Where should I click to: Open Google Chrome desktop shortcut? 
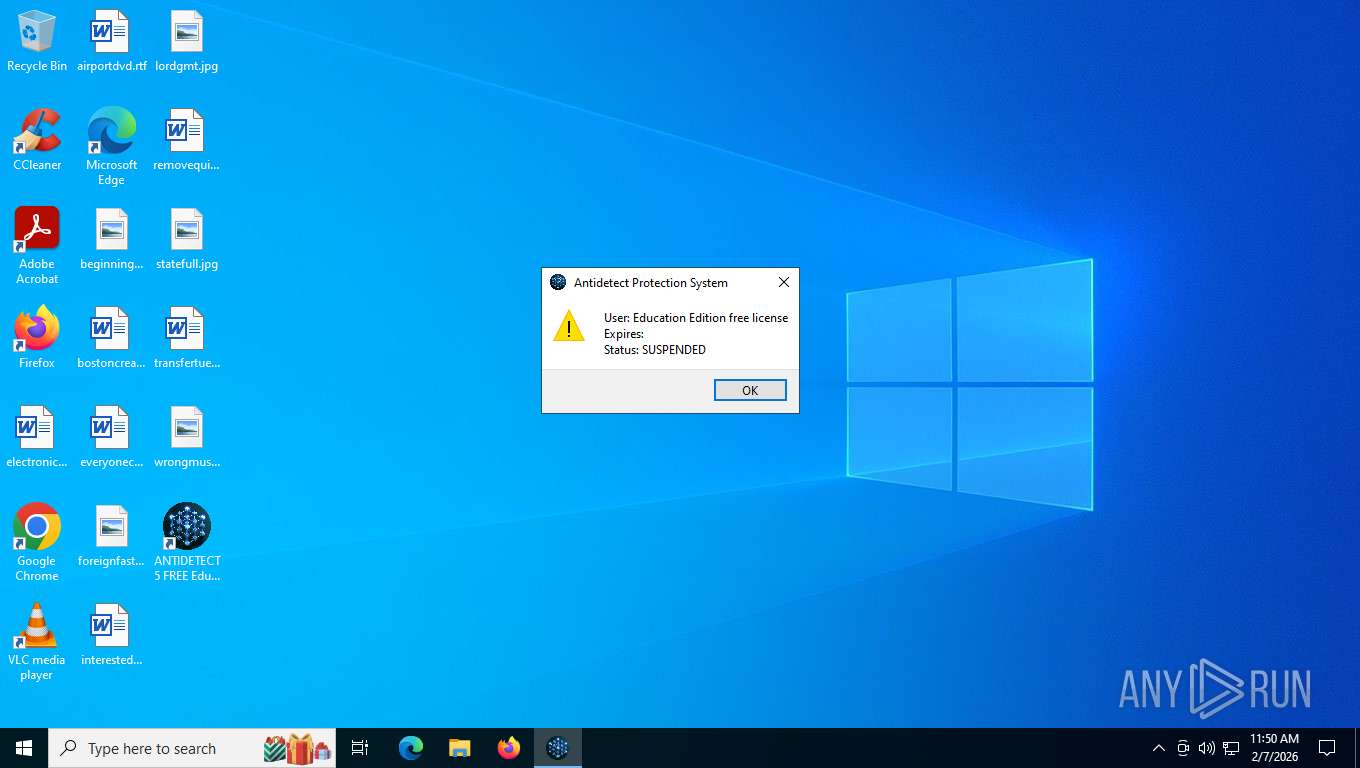[37, 543]
